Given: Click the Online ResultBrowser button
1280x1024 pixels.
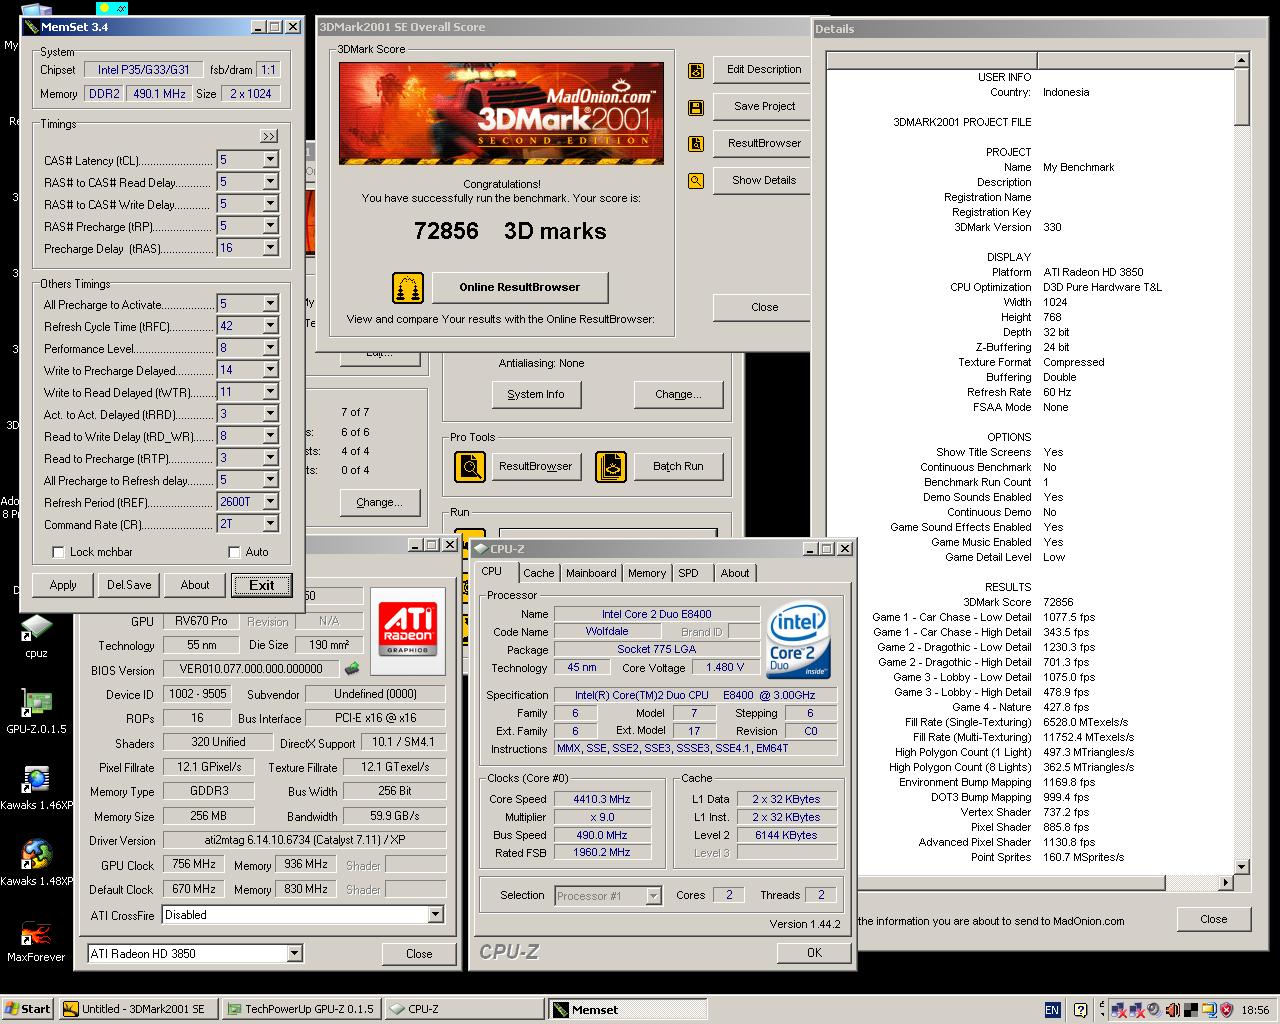Looking at the screenshot, I should point(519,287).
